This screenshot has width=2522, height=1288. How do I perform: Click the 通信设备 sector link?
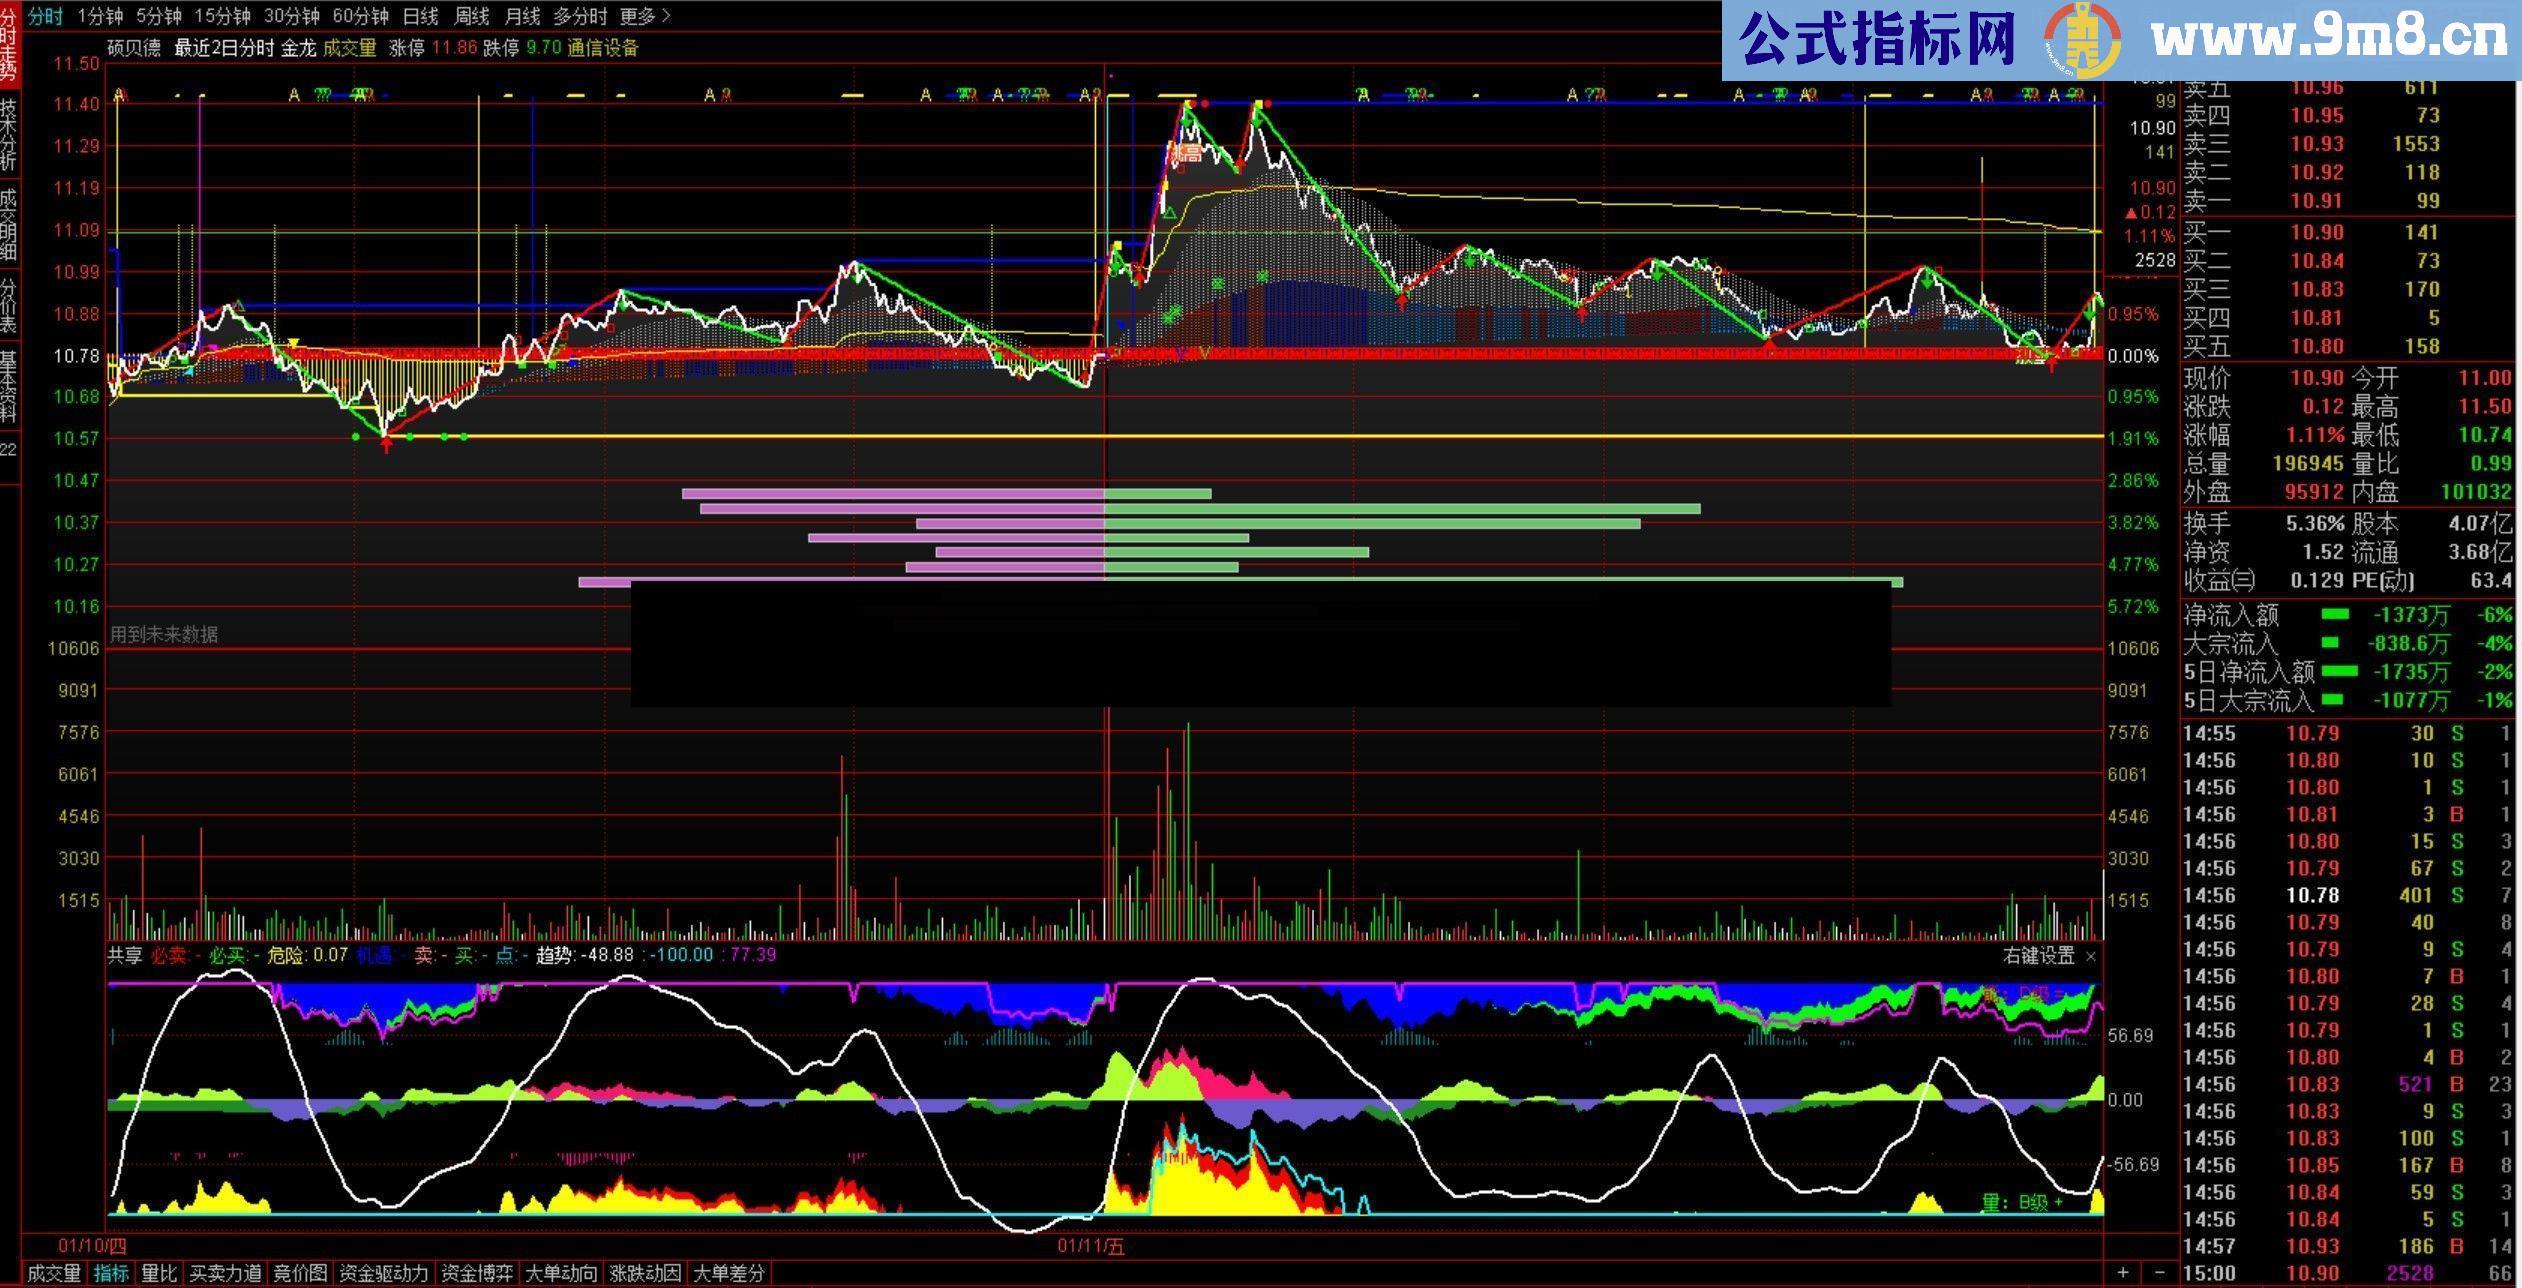click(x=602, y=48)
